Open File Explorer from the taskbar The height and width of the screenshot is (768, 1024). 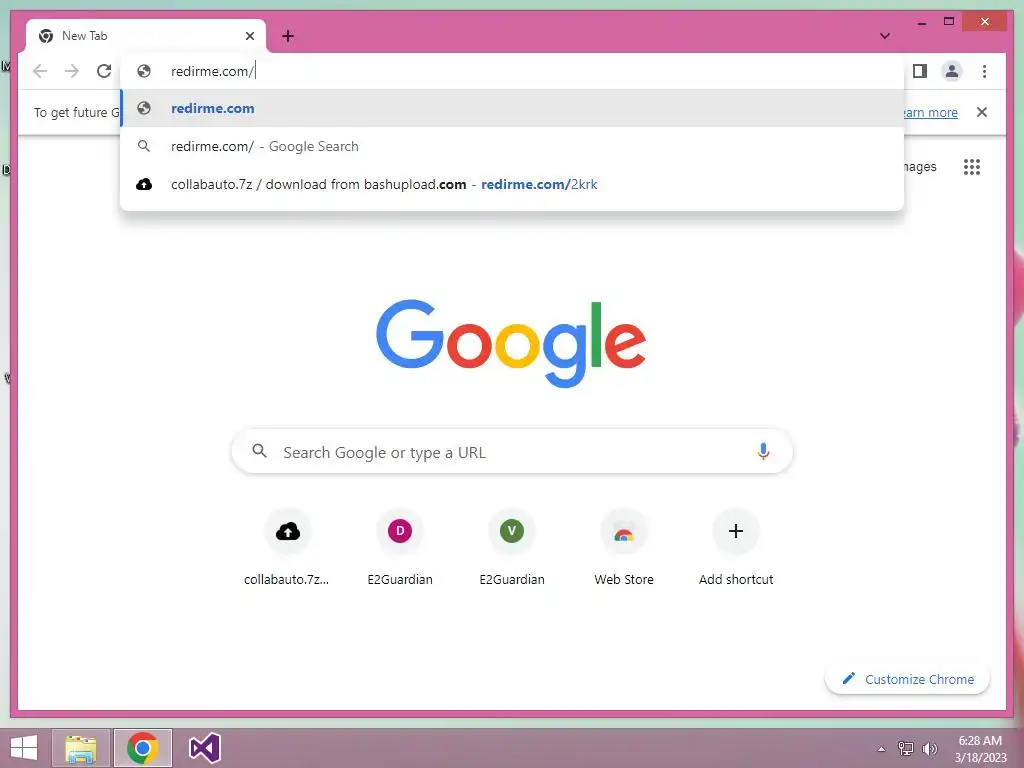[81, 748]
